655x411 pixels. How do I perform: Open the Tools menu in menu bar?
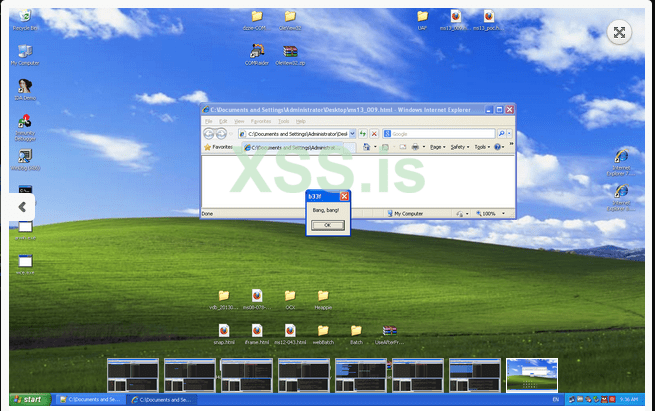(283, 121)
